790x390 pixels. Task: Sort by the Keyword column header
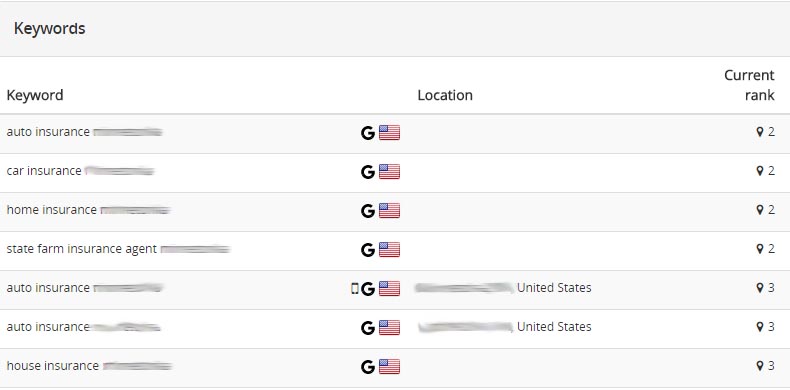35,95
